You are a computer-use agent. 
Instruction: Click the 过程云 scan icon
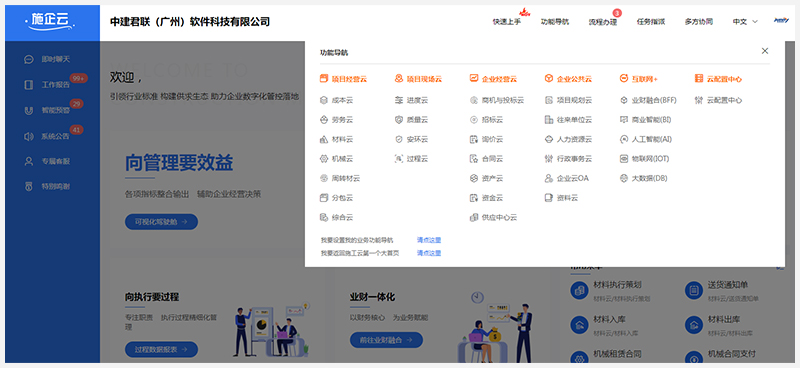coord(398,159)
